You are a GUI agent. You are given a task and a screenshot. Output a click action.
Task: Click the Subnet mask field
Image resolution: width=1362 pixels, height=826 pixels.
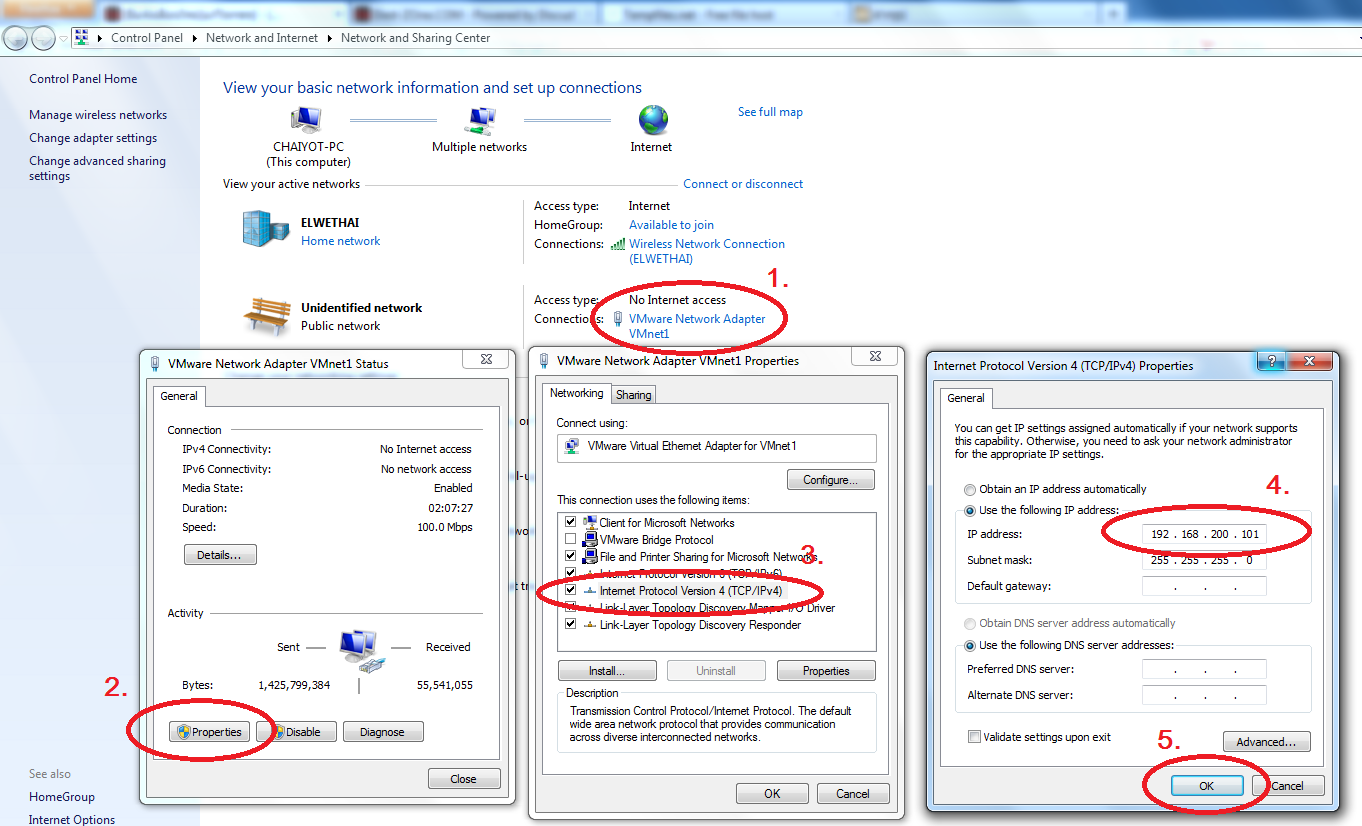[x=1204, y=560]
